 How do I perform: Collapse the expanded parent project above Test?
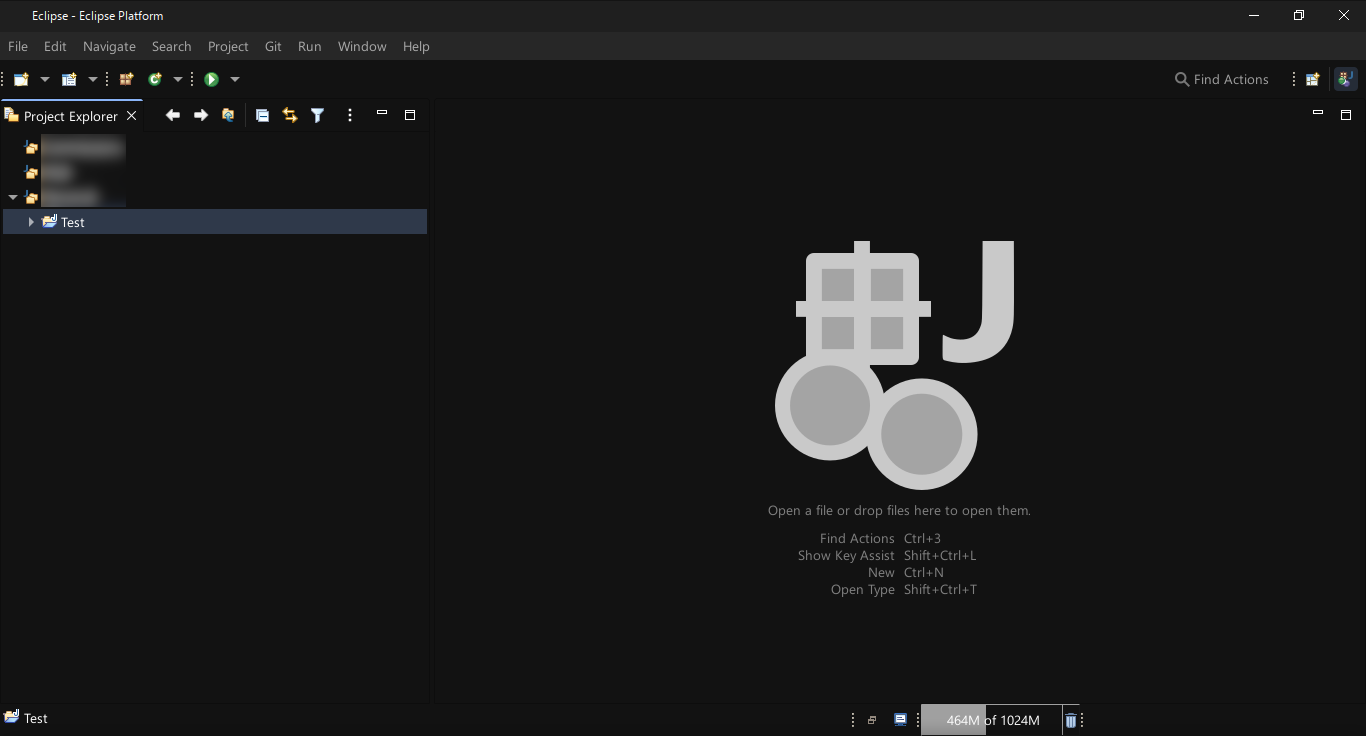coord(13,198)
